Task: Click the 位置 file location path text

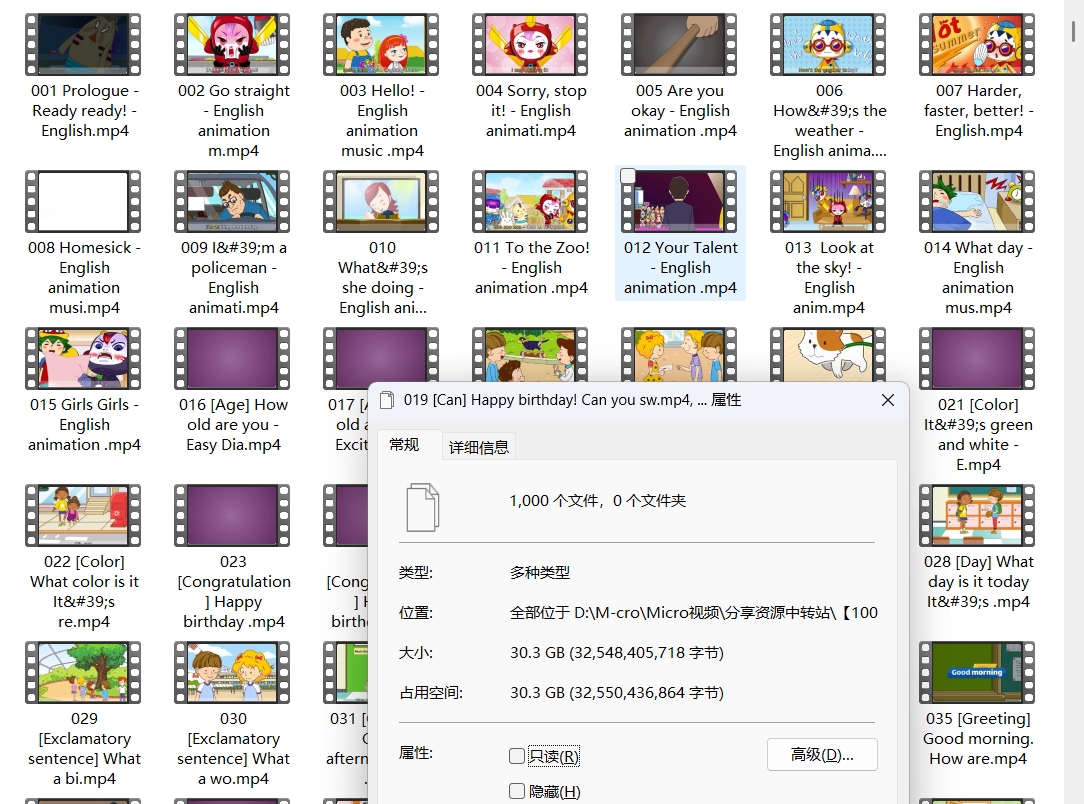Action: (x=693, y=613)
